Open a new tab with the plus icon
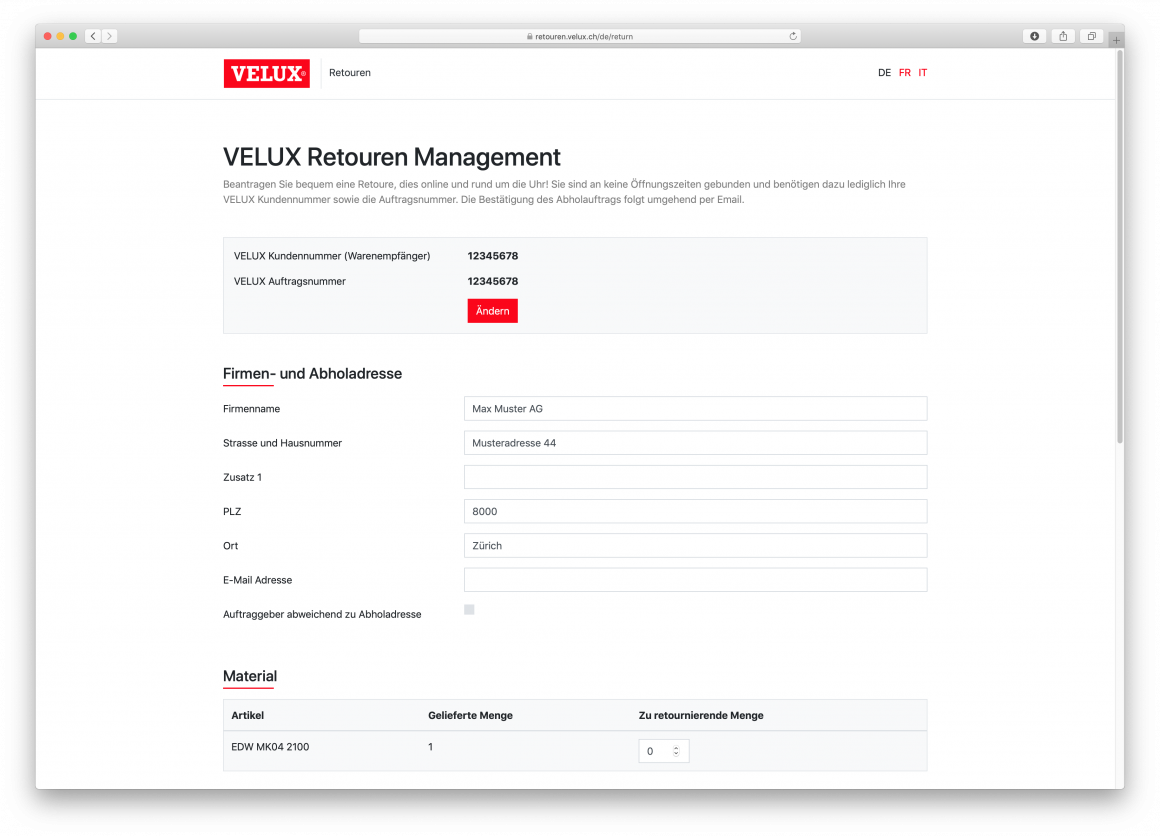 click(1116, 41)
